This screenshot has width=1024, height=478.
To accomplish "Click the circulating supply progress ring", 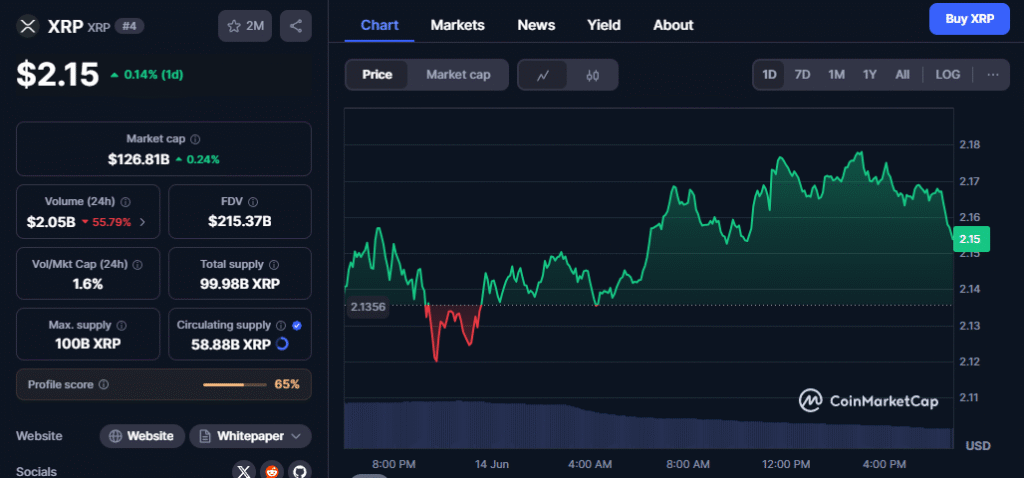I will tap(282, 343).
